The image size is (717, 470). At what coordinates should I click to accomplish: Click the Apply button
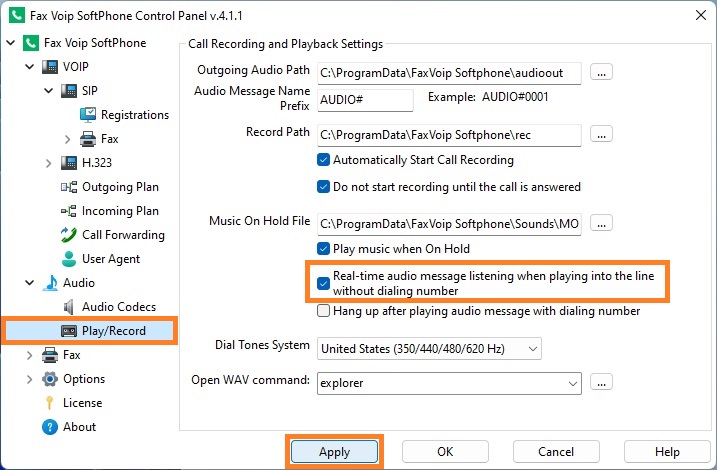pos(335,452)
